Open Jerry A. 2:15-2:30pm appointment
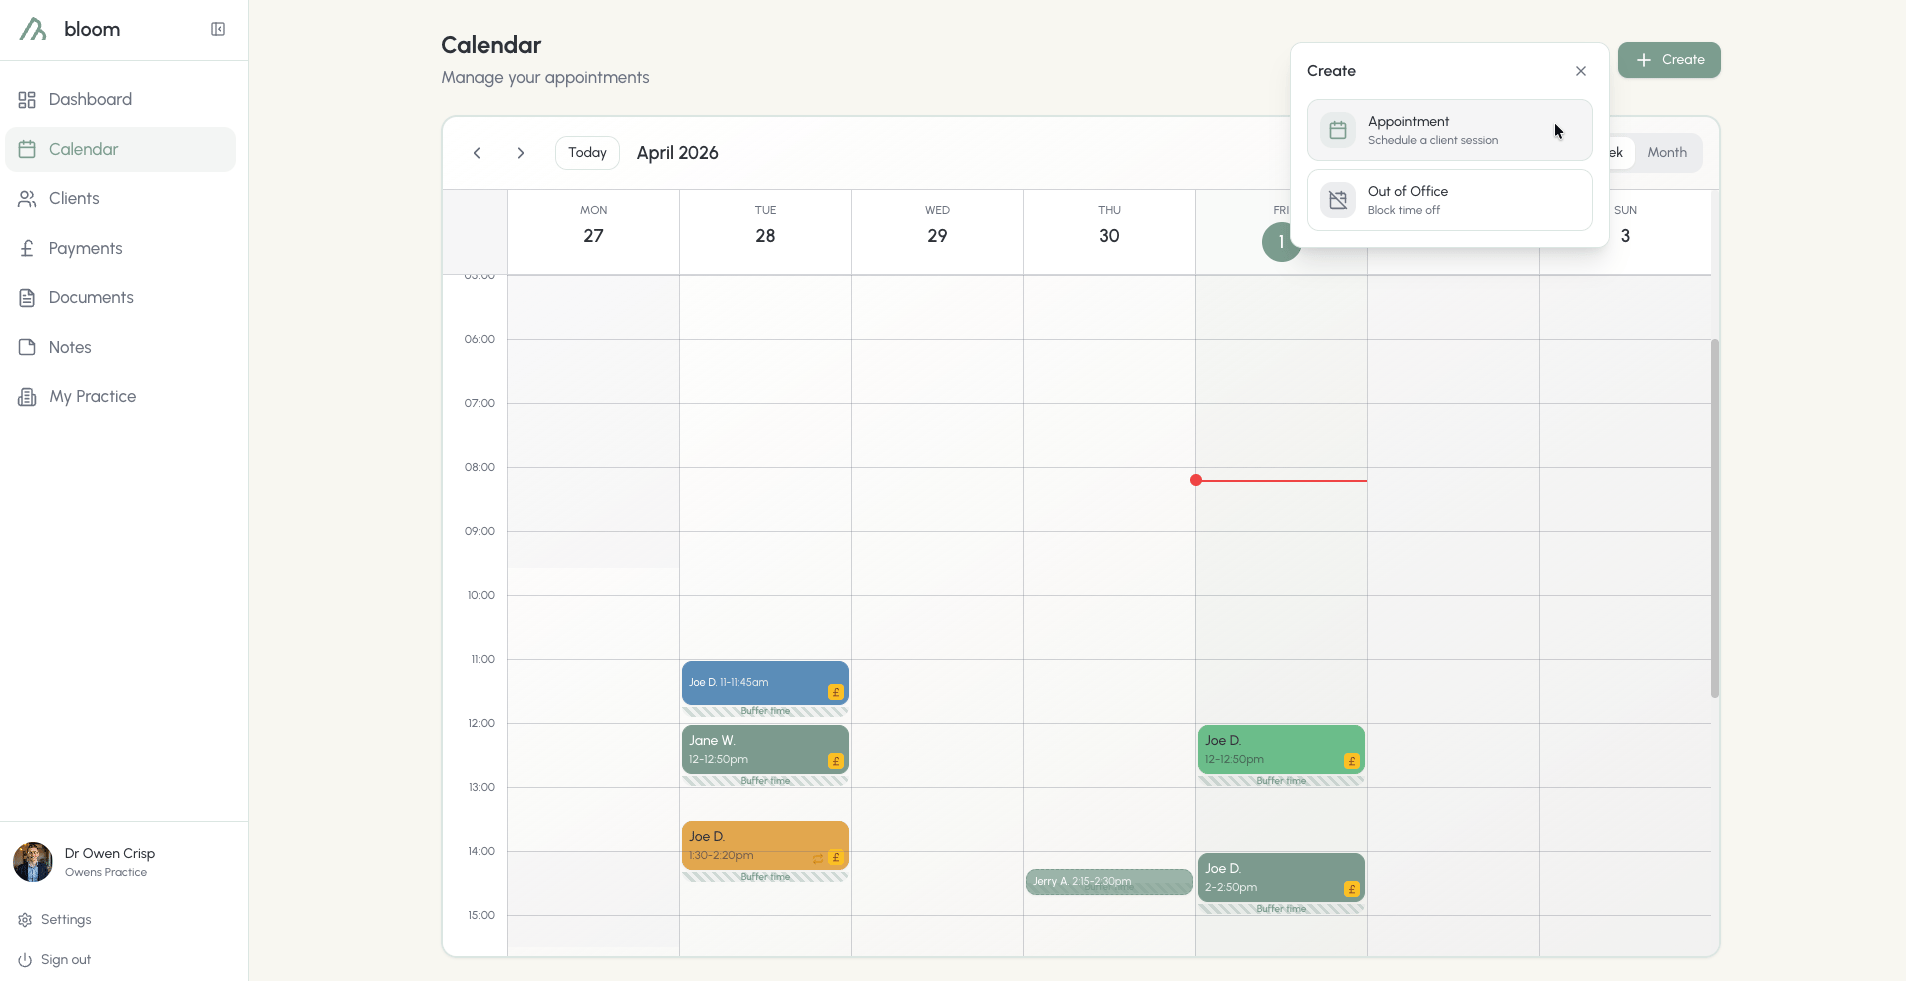This screenshot has height=981, width=1906. coord(1109,882)
